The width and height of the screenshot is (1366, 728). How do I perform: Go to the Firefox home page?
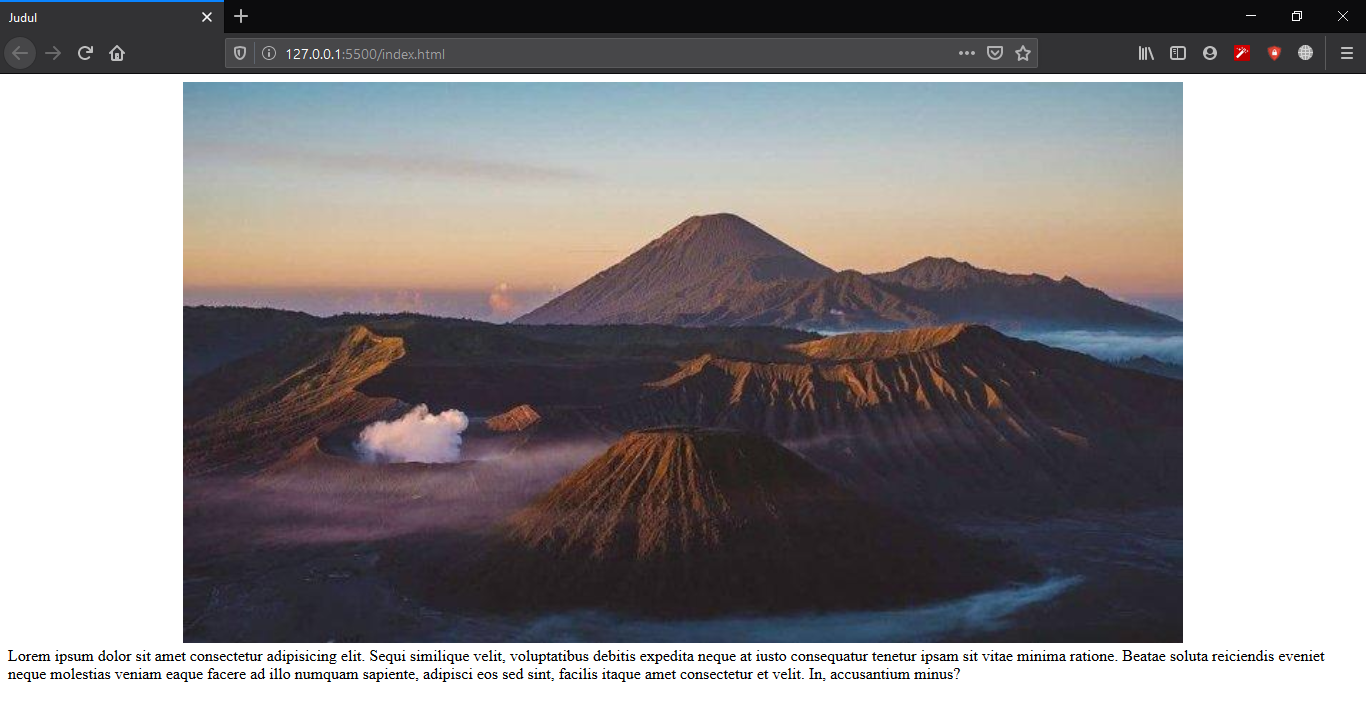[x=117, y=53]
